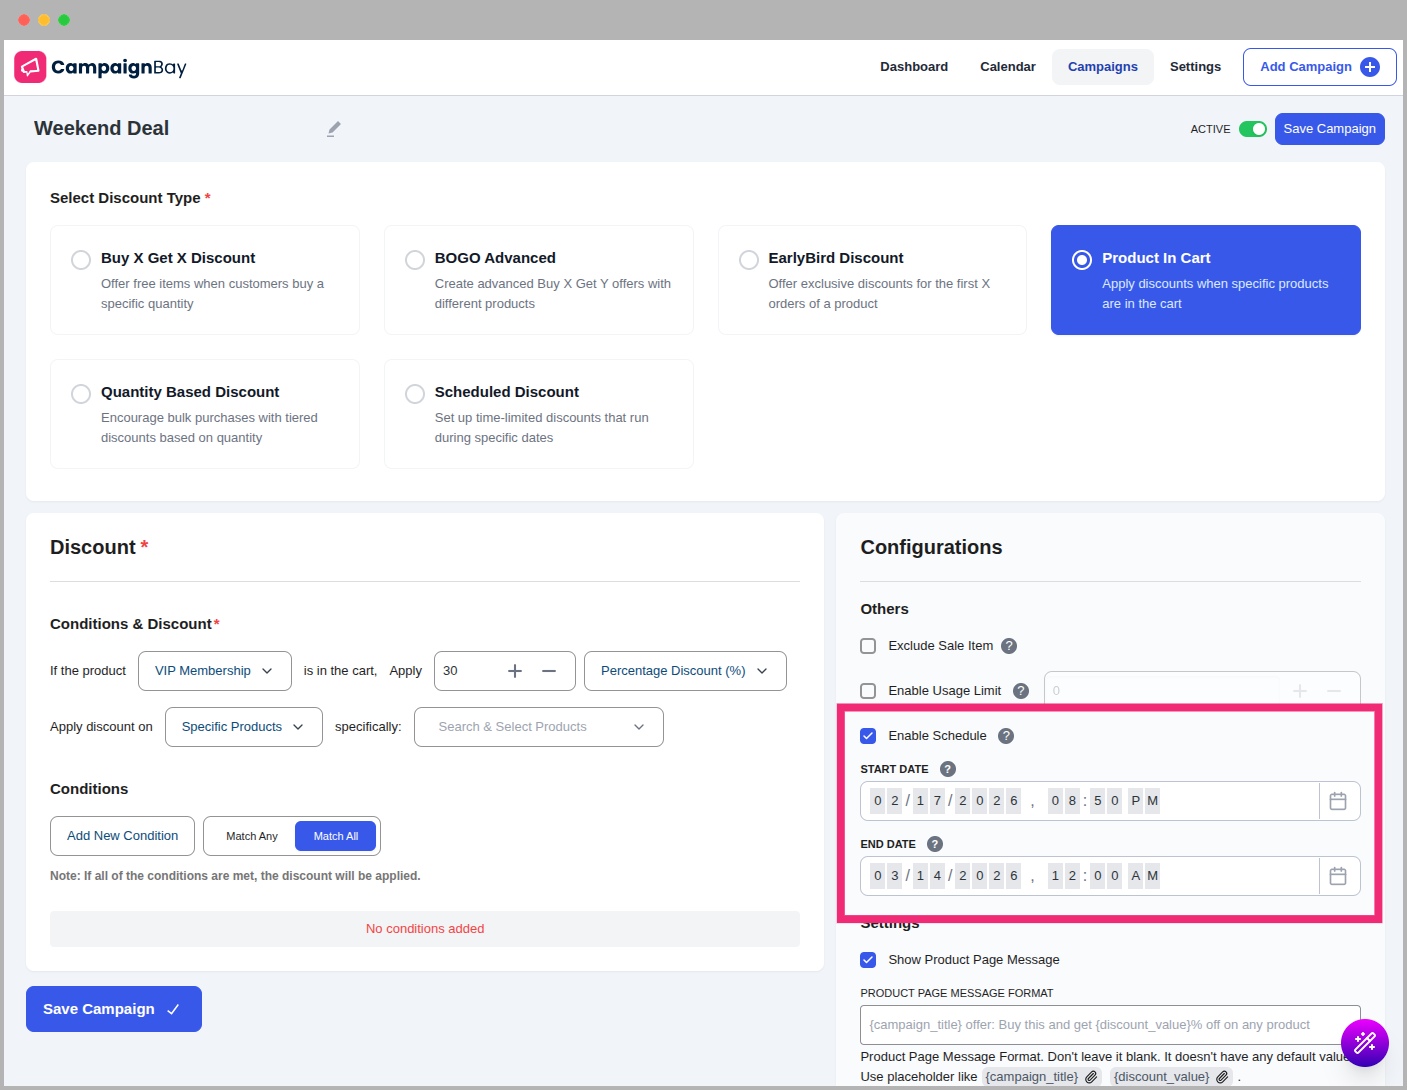
Task: Open the Specific Products dropdown
Action: (x=243, y=727)
